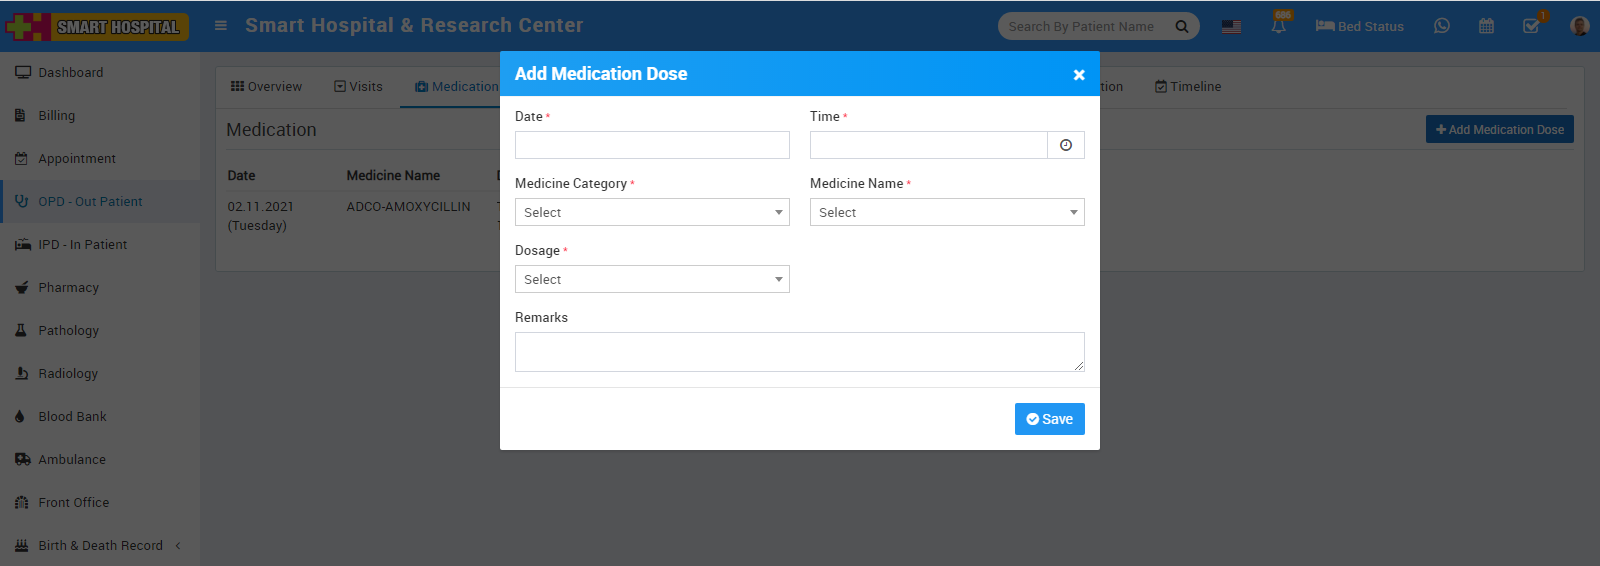The image size is (1600, 566).
Task: Click Add Medication Dose button on page
Action: click(x=1500, y=130)
